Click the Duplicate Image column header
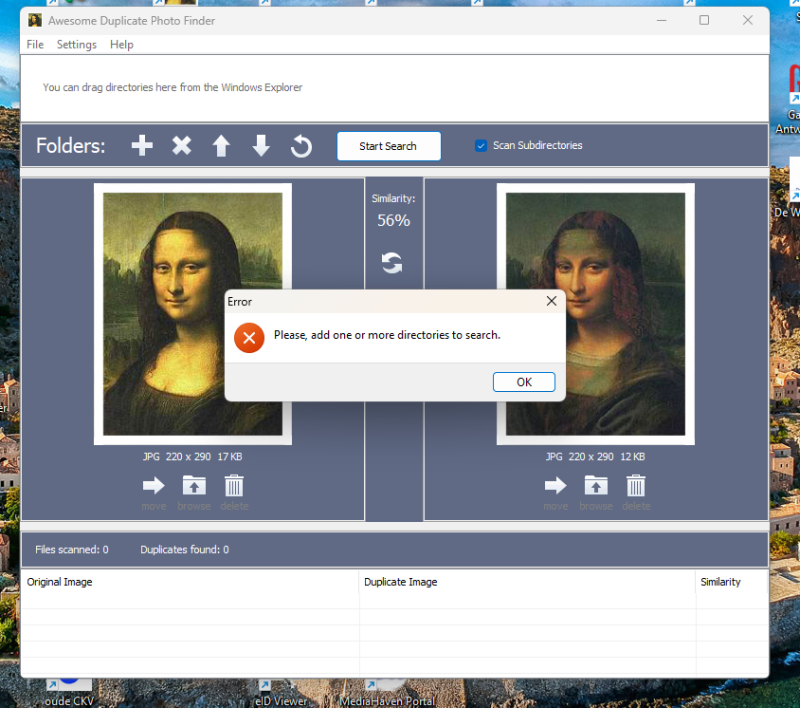800x708 pixels. click(527, 582)
